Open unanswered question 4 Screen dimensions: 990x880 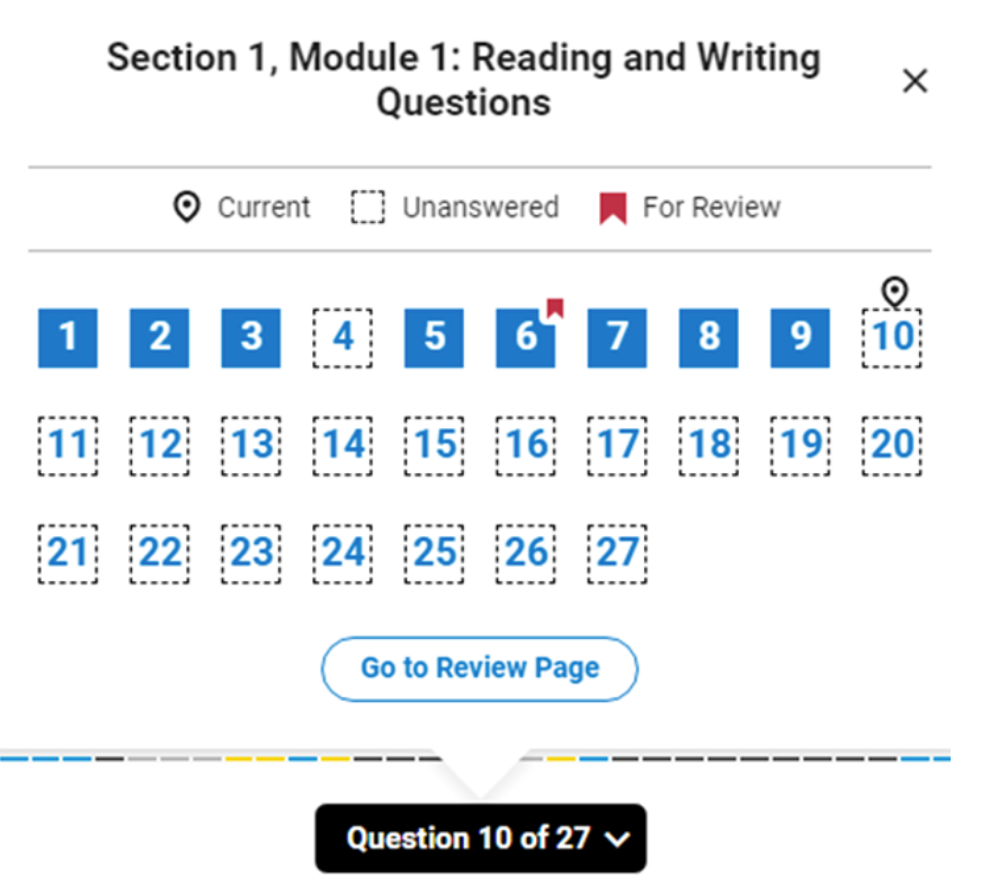pos(342,338)
